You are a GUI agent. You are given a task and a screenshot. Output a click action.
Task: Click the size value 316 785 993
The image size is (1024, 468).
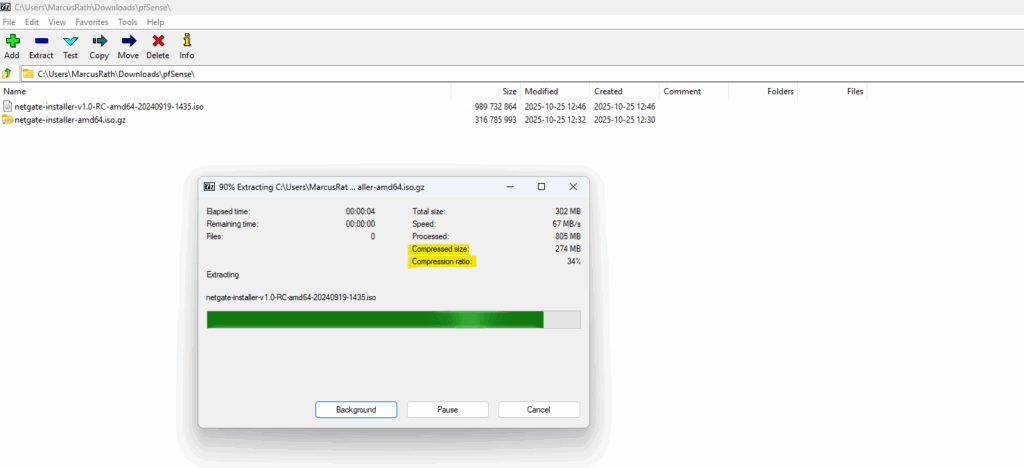tap(496, 120)
